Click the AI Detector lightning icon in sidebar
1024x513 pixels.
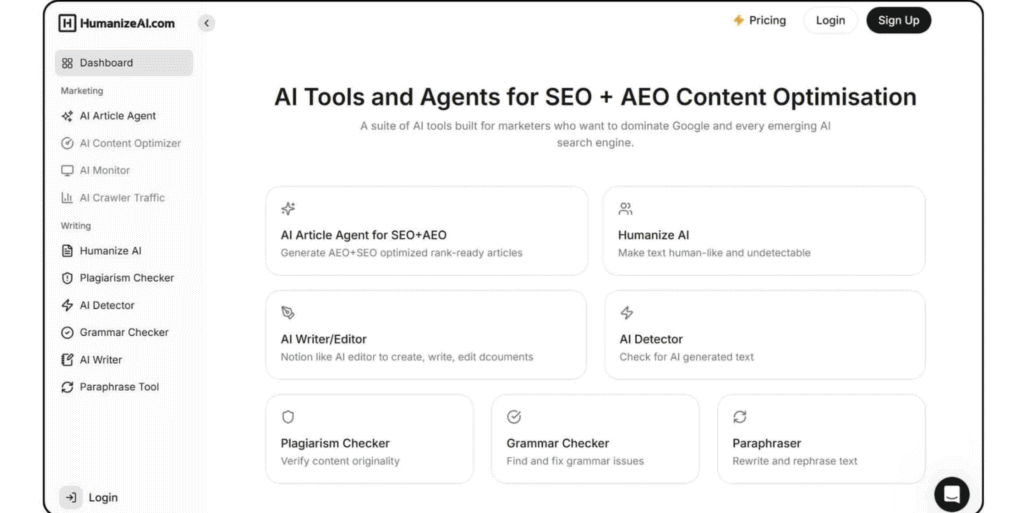pyautogui.click(x=67, y=305)
